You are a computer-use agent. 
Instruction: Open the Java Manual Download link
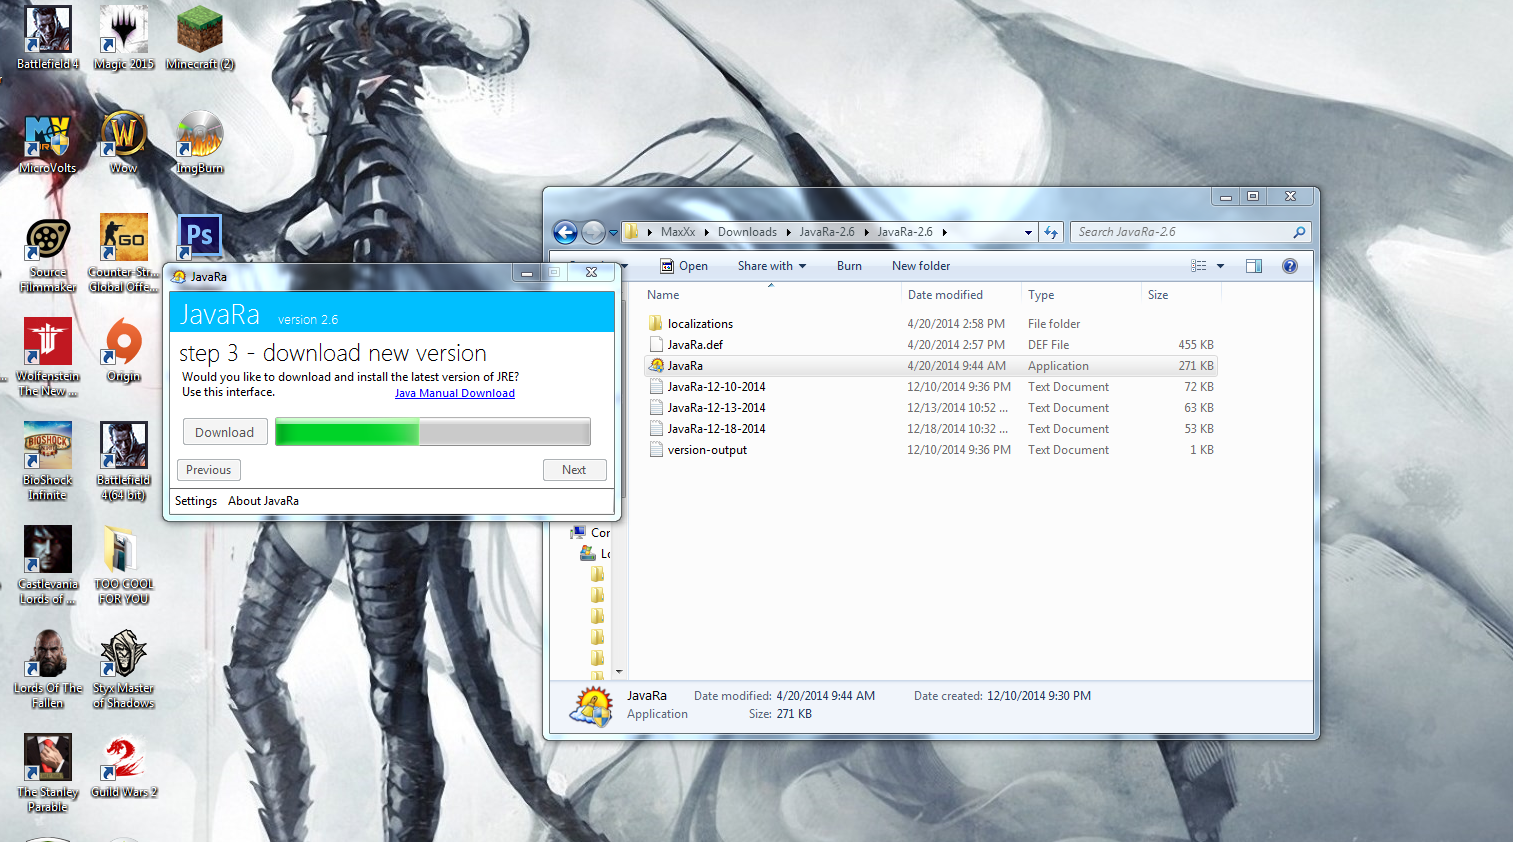[x=455, y=393]
